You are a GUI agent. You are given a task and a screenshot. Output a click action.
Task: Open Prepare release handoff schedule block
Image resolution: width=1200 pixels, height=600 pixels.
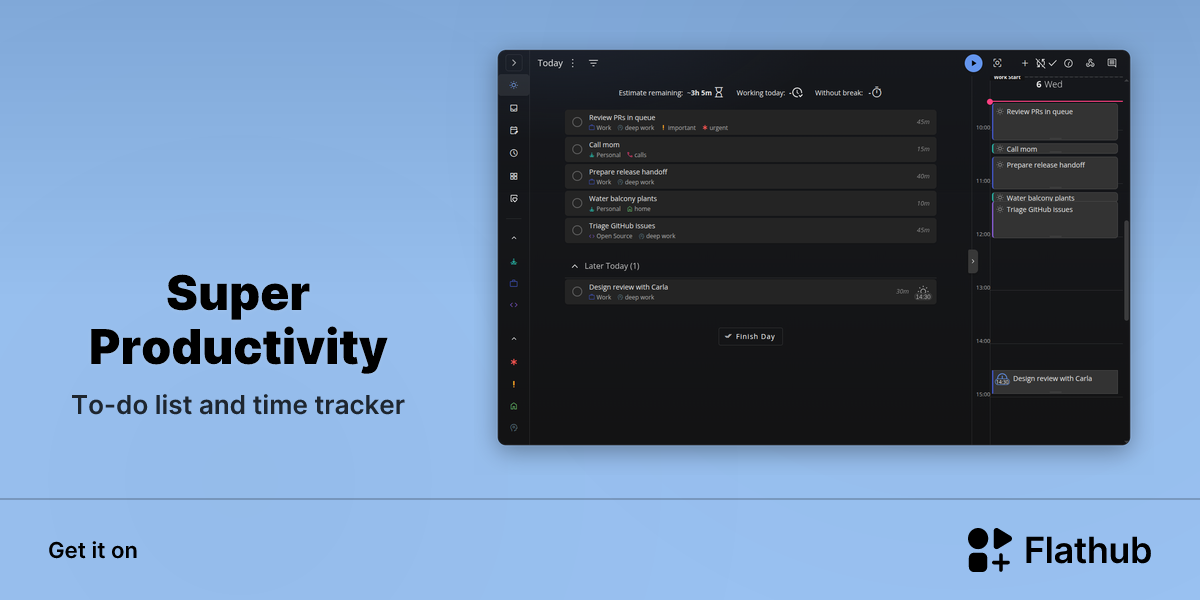(x=1055, y=172)
